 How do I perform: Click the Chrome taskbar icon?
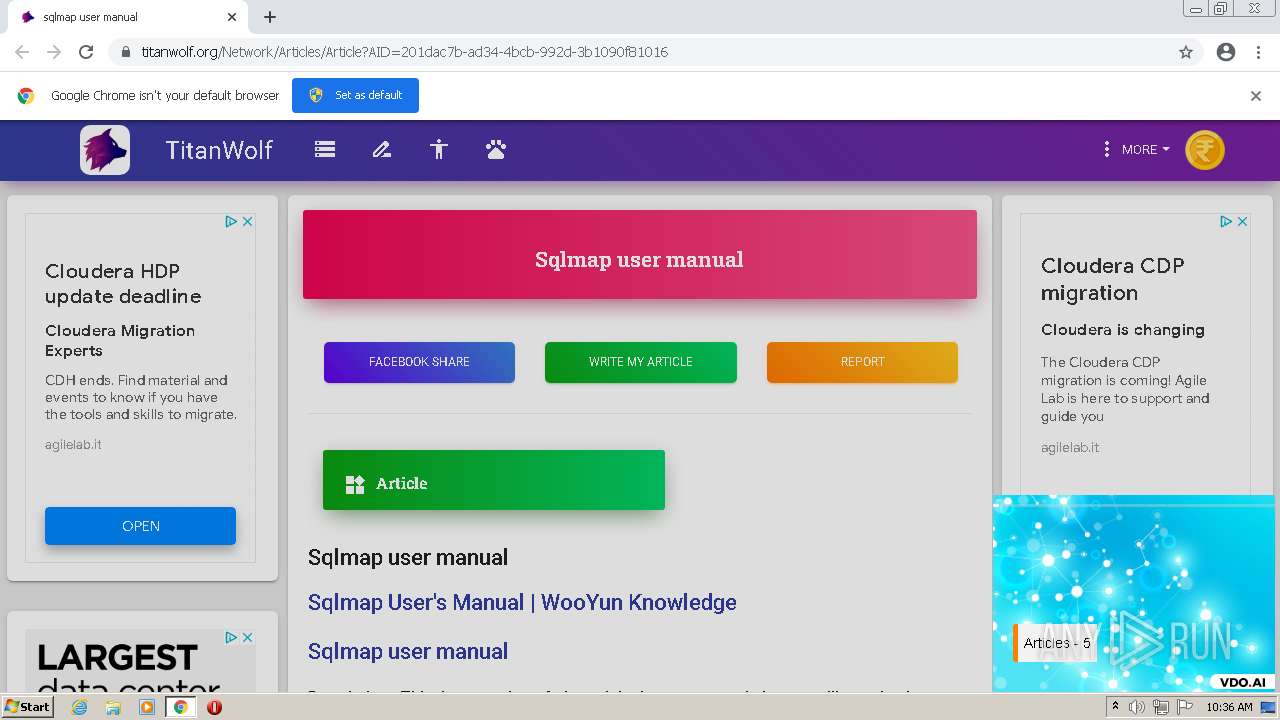click(181, 706)
